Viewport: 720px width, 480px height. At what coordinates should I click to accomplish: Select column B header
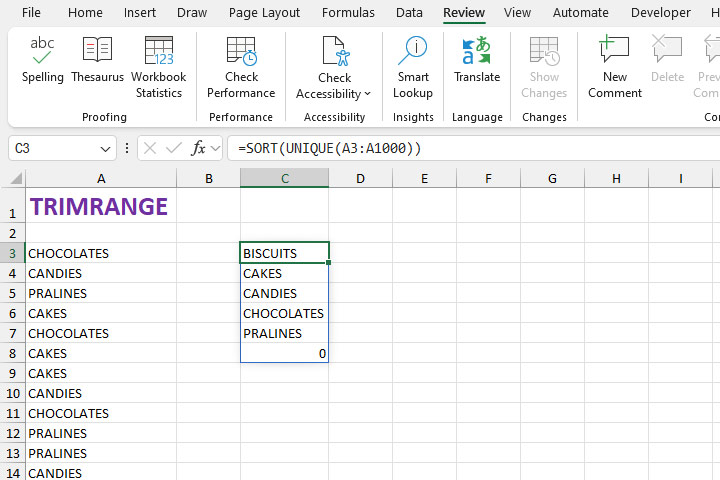coord(208,178)
